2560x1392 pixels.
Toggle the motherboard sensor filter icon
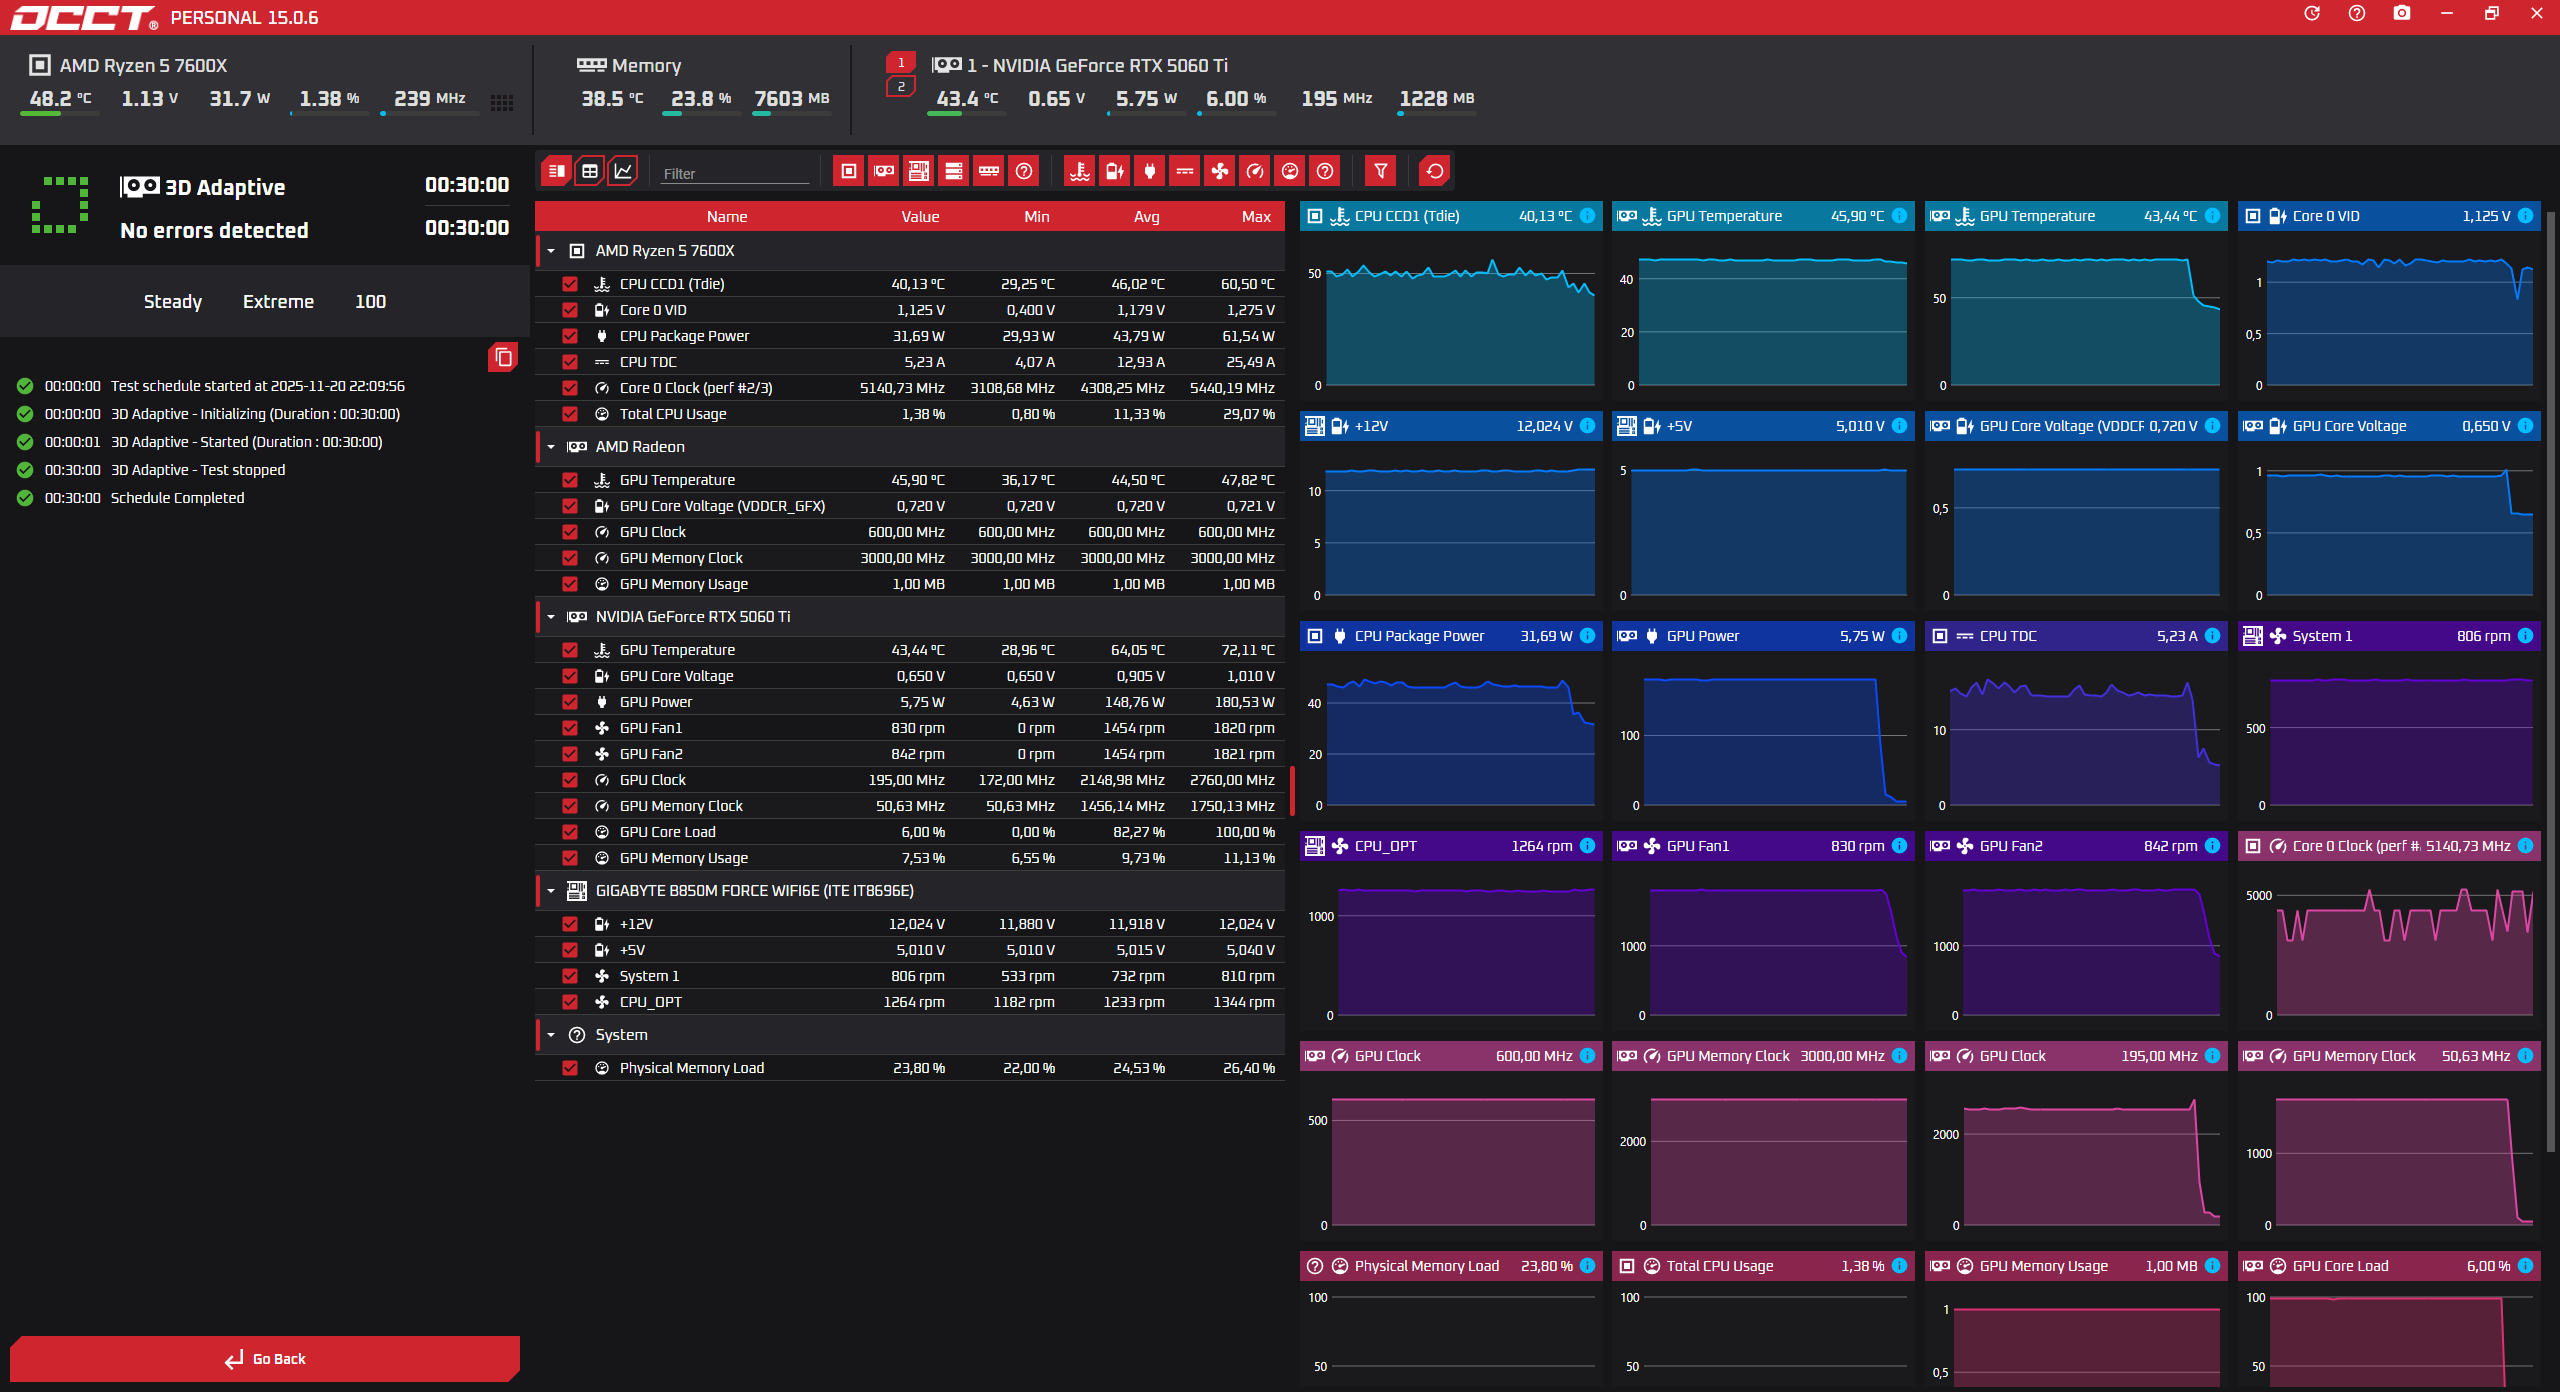[919, 171]
